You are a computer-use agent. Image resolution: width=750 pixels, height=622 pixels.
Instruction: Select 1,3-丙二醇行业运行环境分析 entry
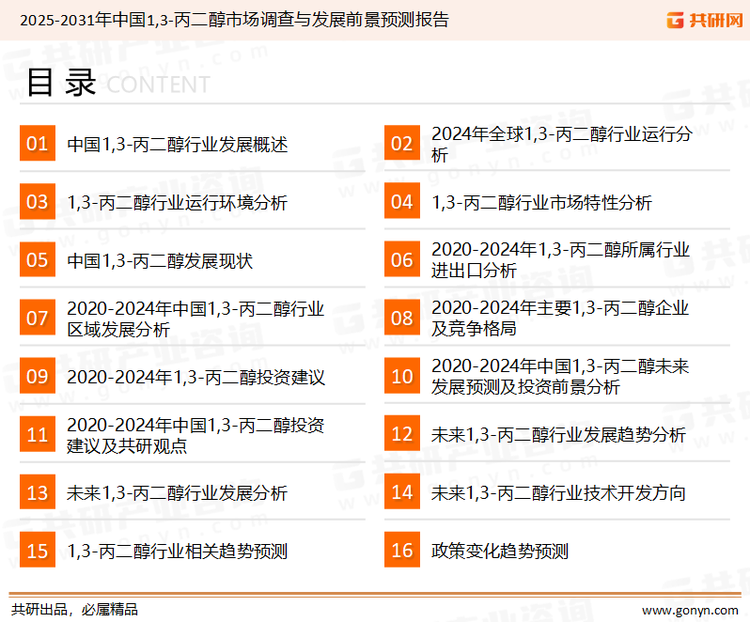(x=177, y=202)
